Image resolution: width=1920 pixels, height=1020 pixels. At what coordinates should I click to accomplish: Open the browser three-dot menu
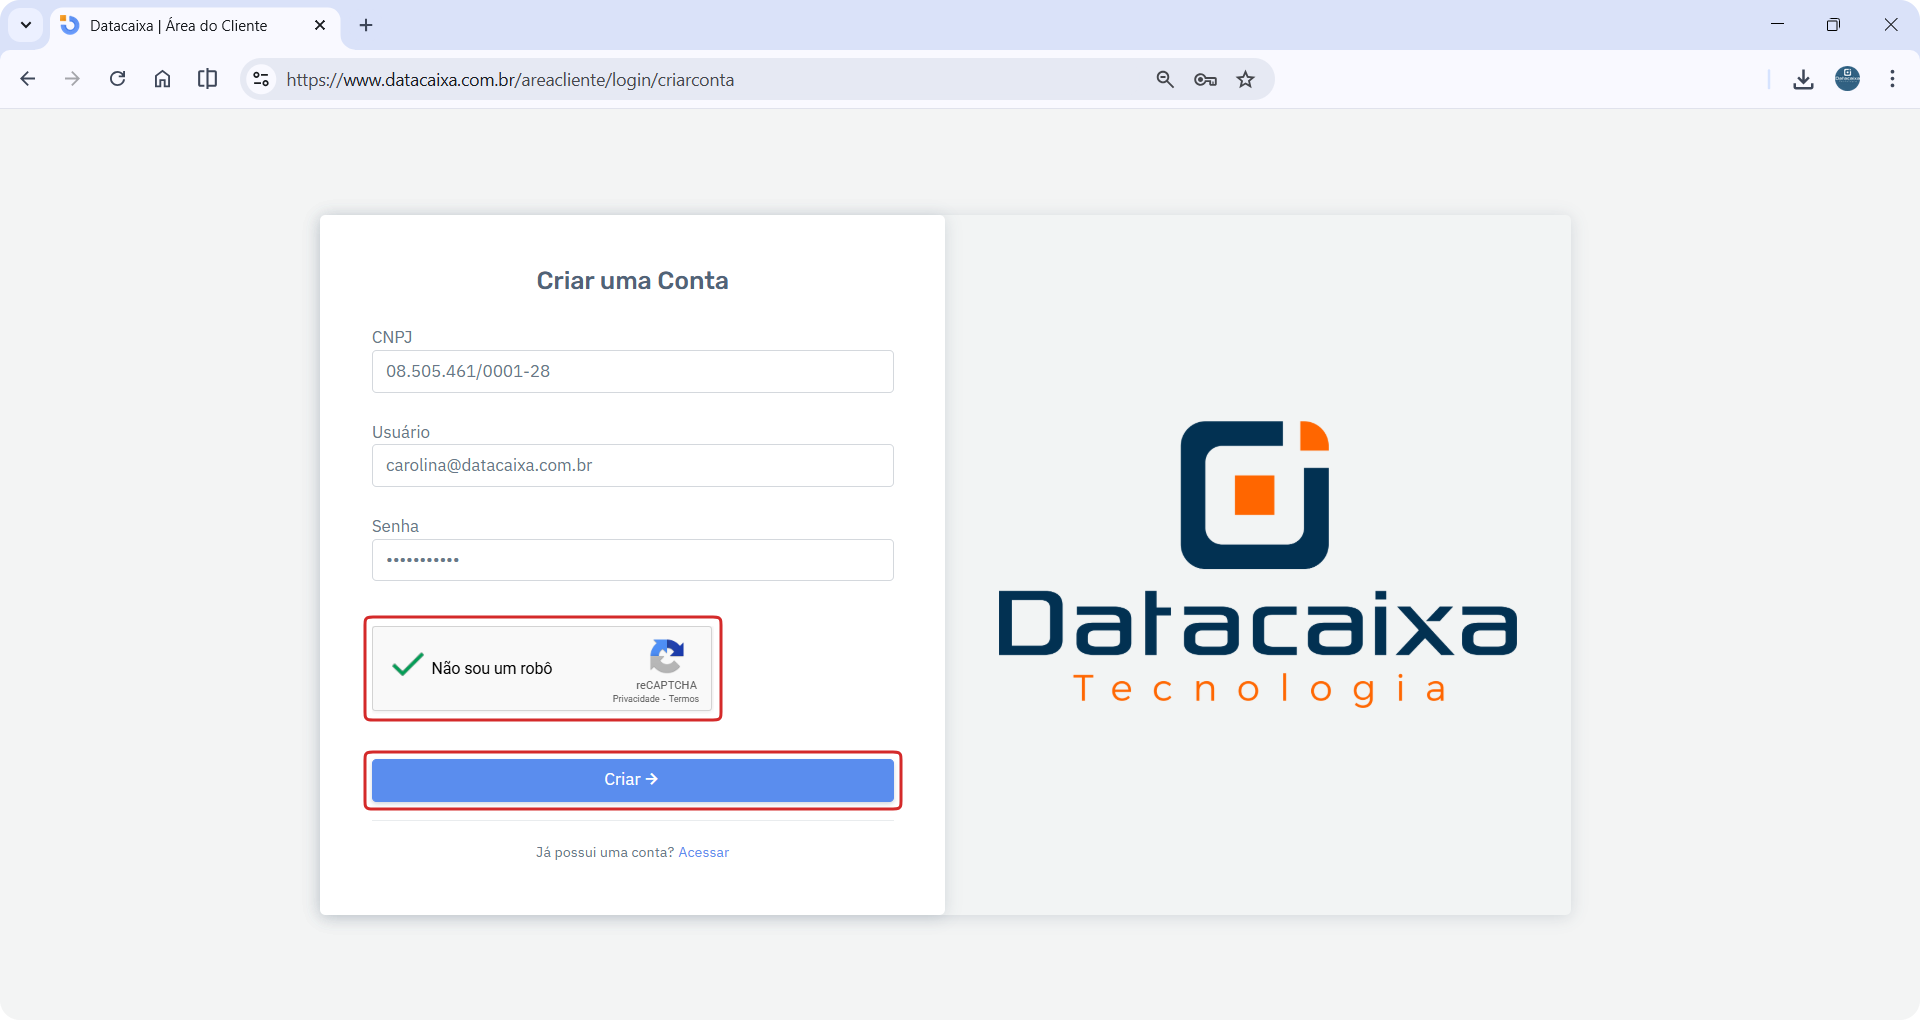click(x=1892, y=79)
